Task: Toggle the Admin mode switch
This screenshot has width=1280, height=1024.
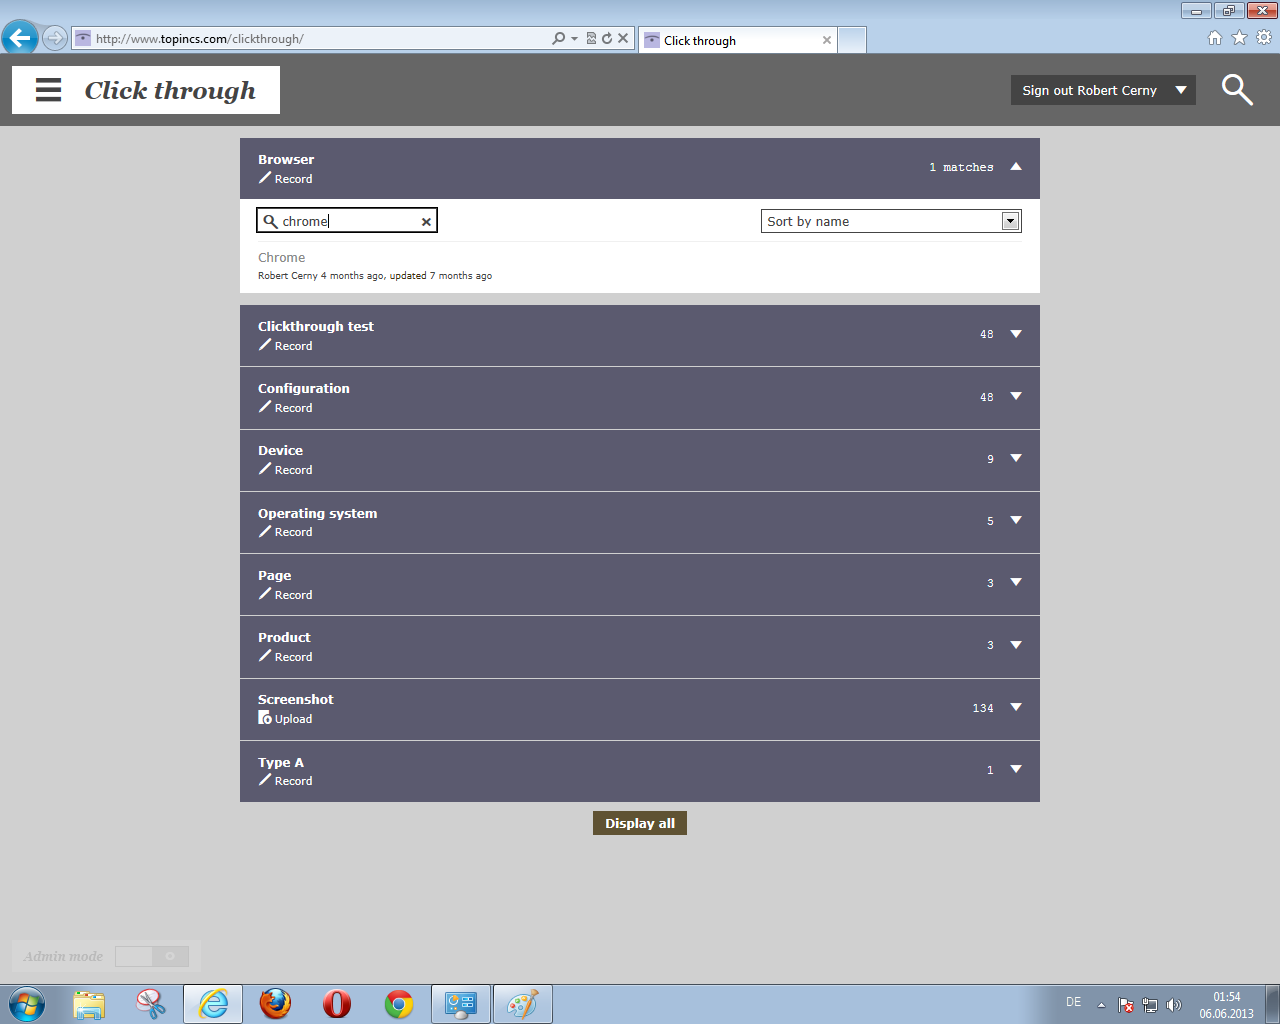Action: point(152,957)
